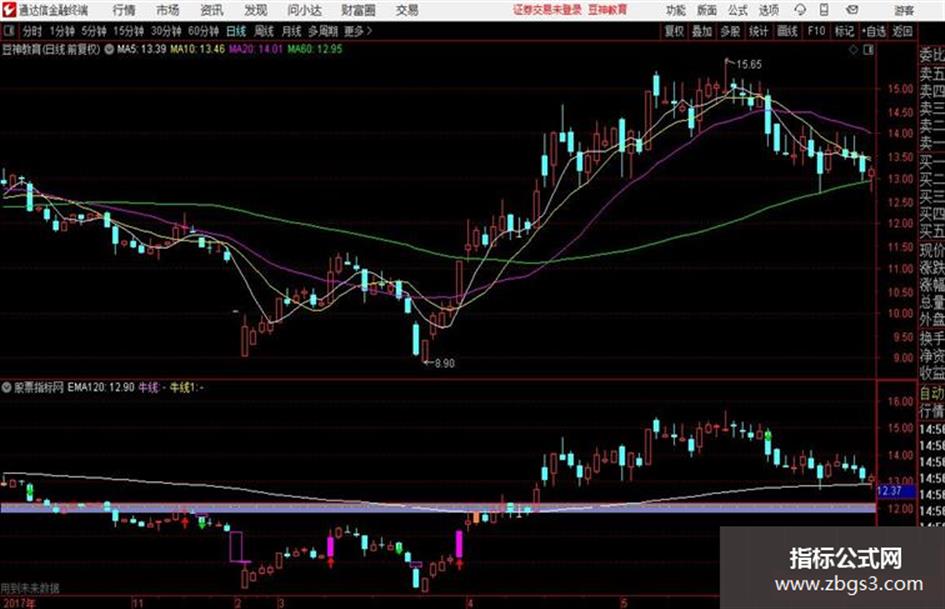This screenshot has width=945, height=609.
Task: Switch to the 1分钟 period tab
Action: click(62, 31)
